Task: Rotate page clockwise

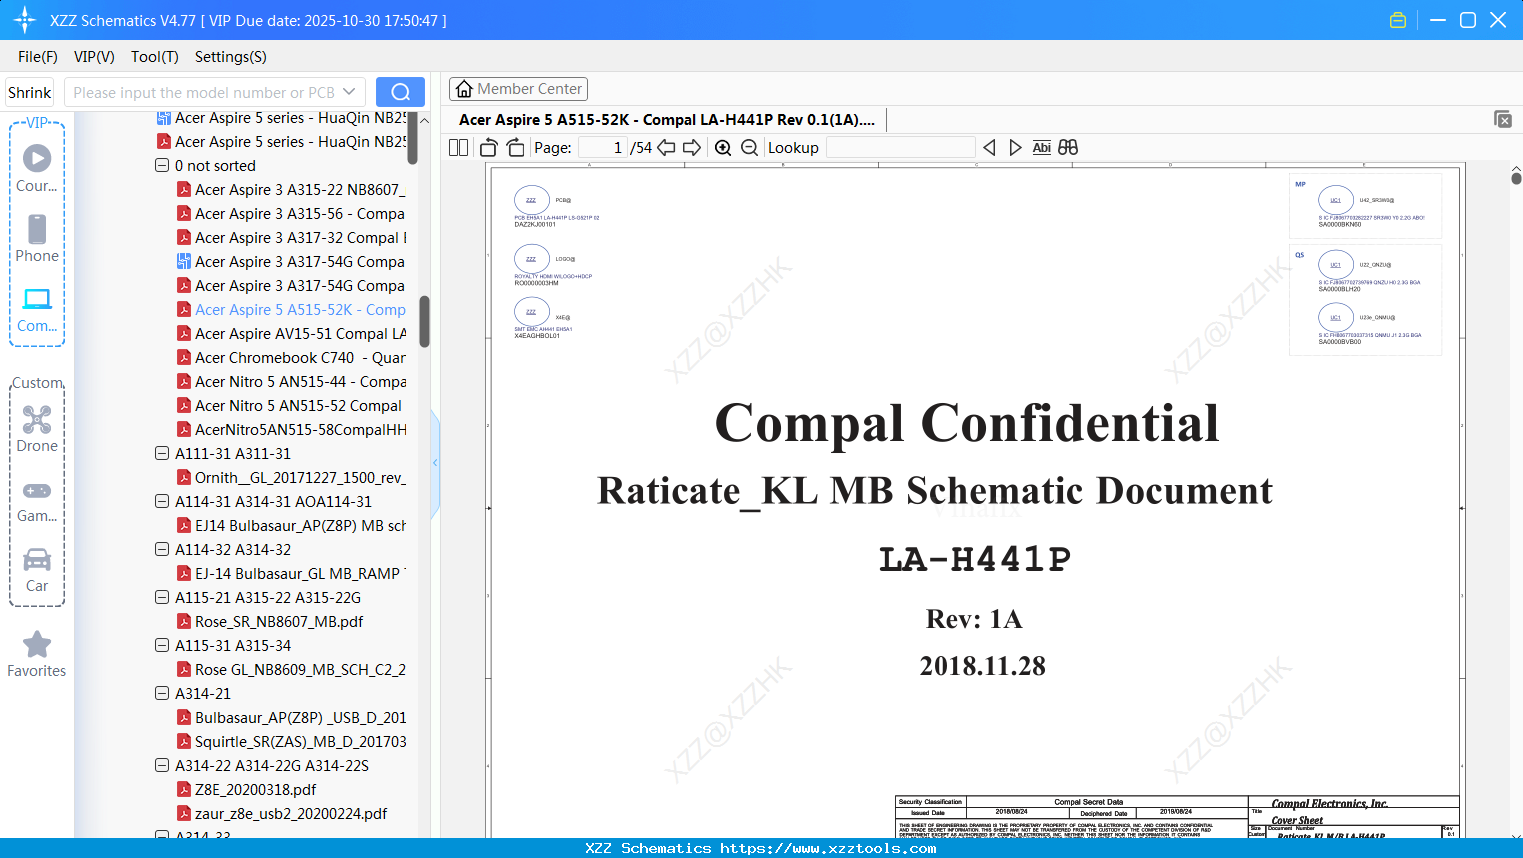Action: click(x=516, y=148)
